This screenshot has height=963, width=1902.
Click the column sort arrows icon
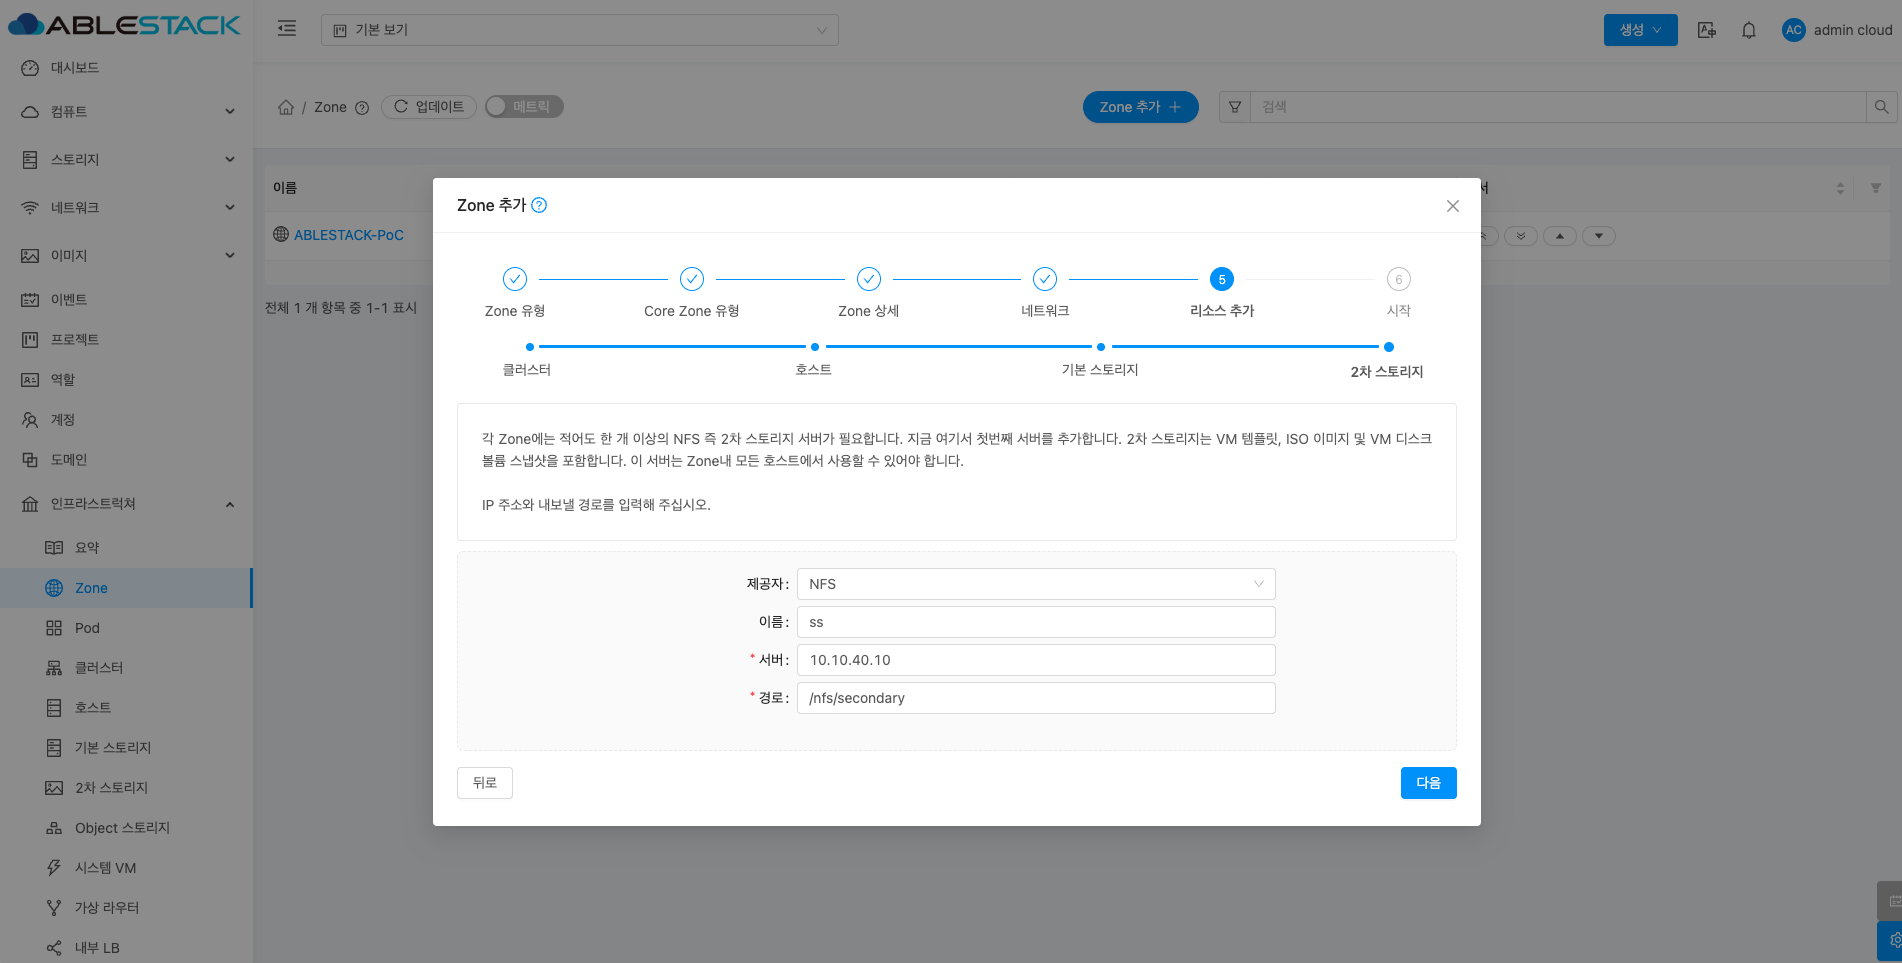pos(1840,188)
